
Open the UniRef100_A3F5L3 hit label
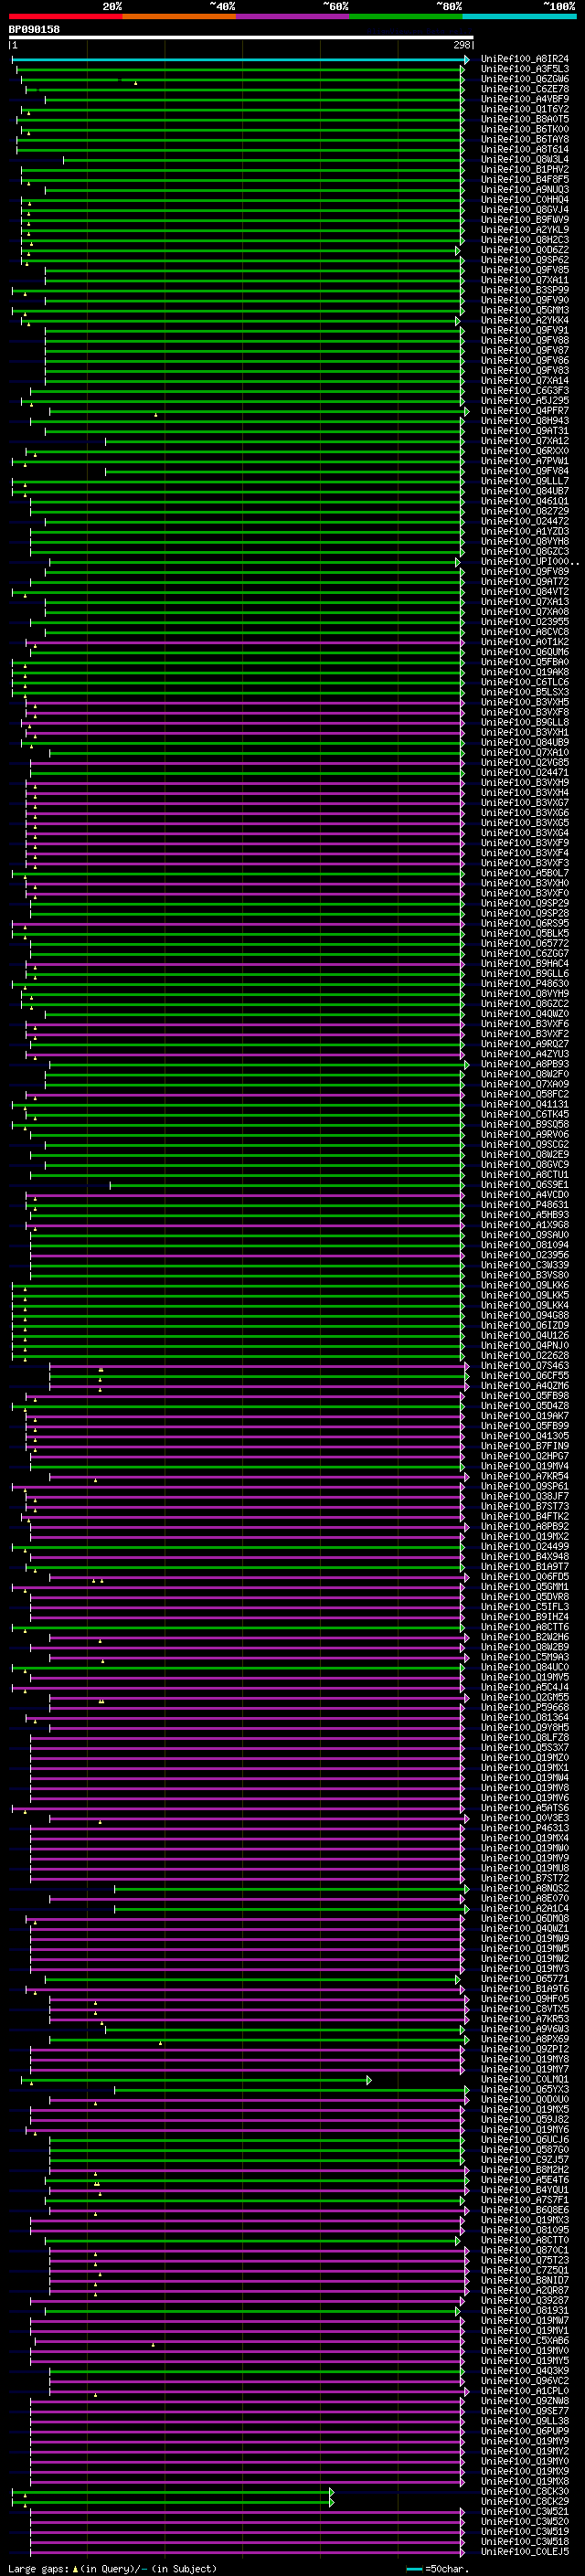524,70
